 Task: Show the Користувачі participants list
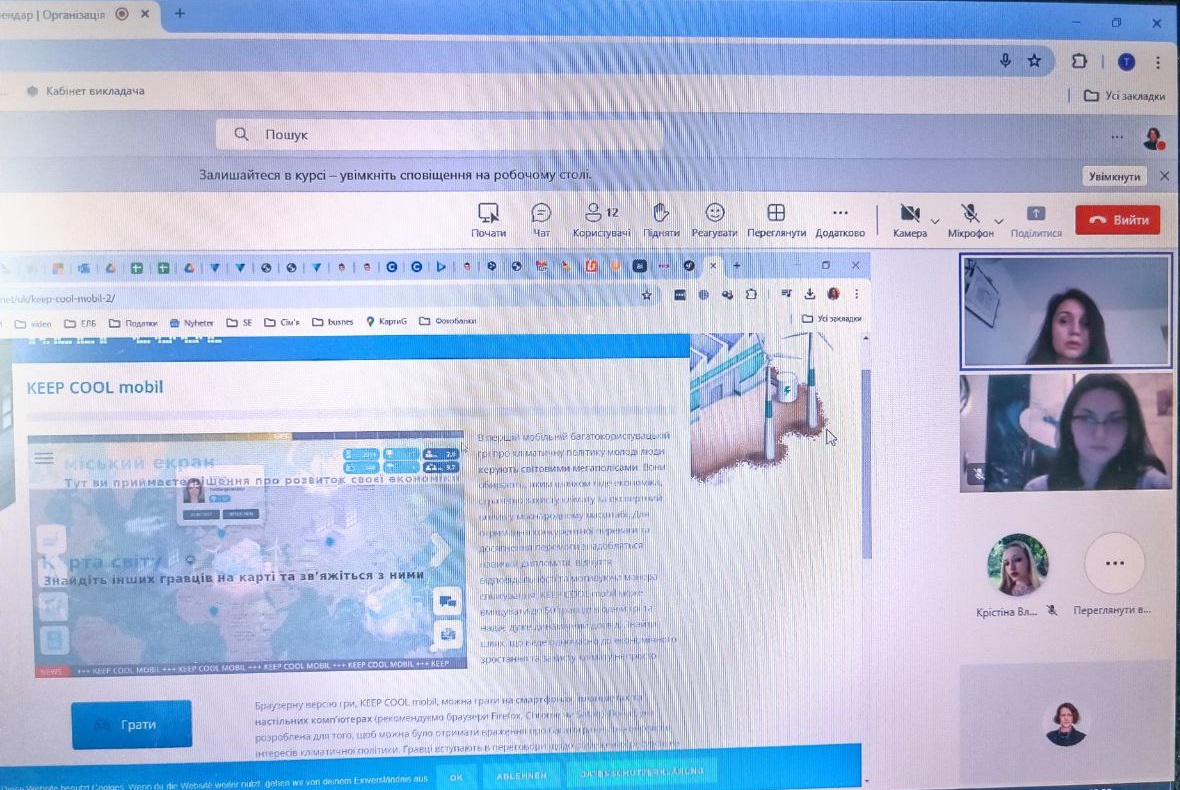601,220
